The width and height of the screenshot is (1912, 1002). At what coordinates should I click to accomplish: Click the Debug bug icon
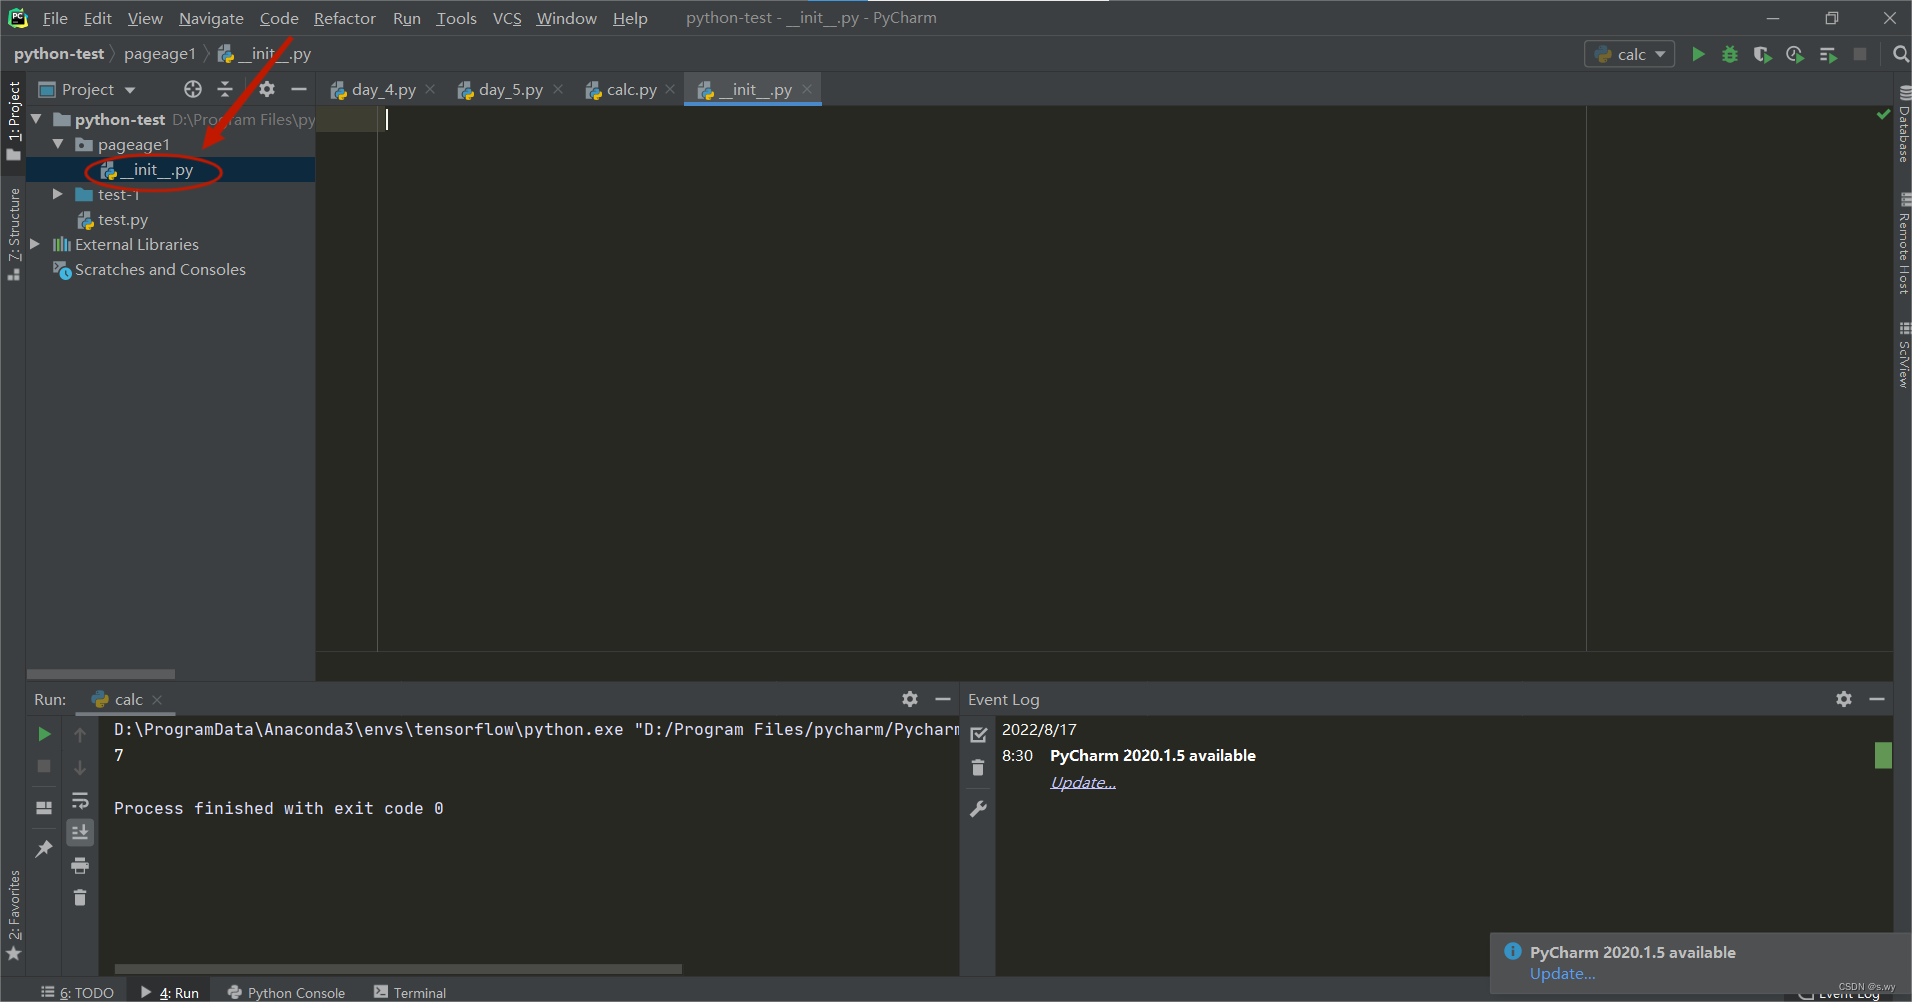[x=1730, y=54]
